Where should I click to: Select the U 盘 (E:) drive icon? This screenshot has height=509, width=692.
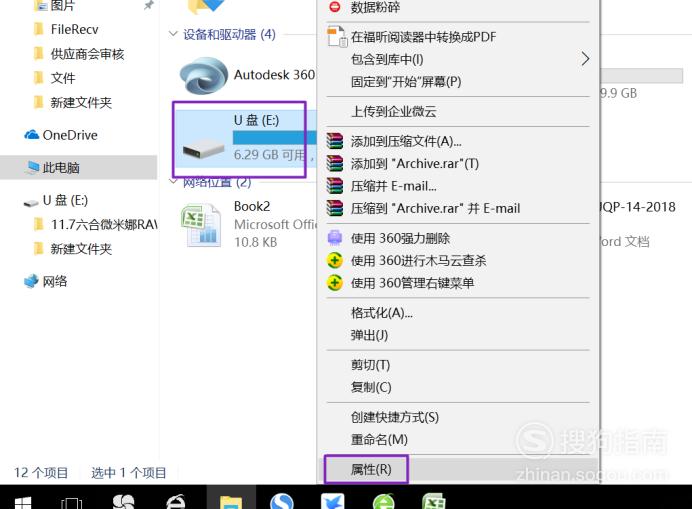[203, 149]
